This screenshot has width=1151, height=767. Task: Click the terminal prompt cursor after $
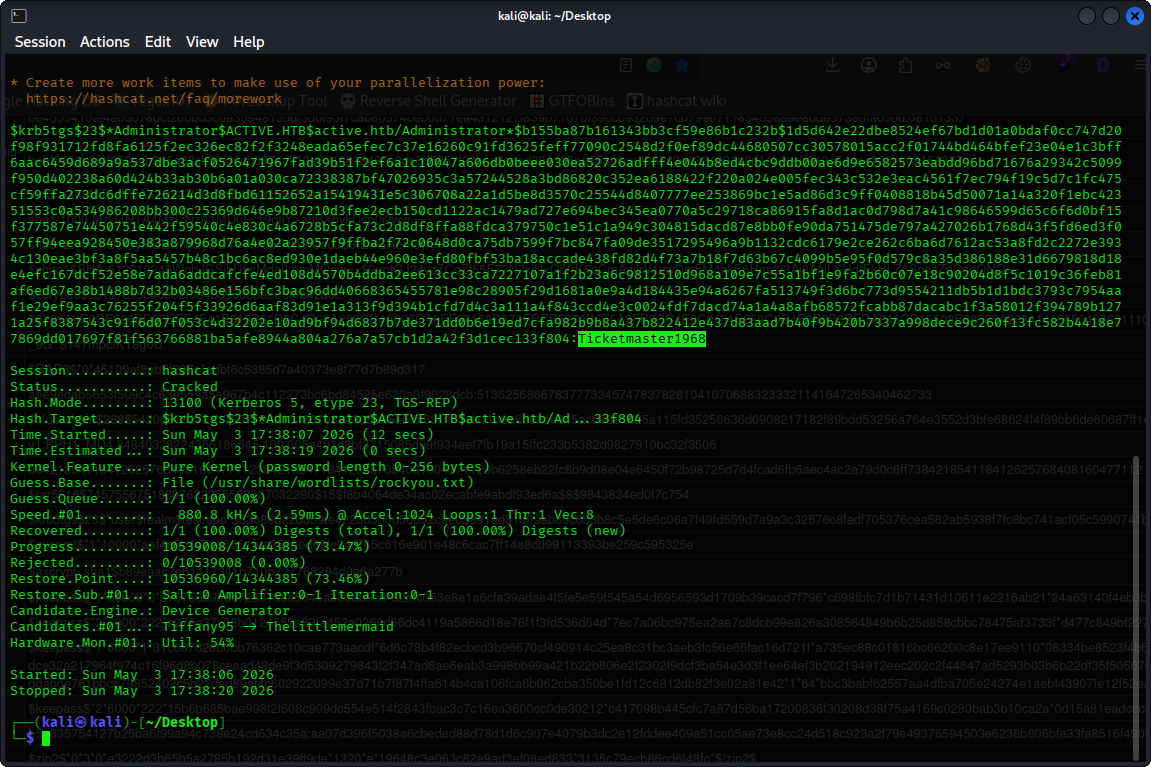point(46,738)
